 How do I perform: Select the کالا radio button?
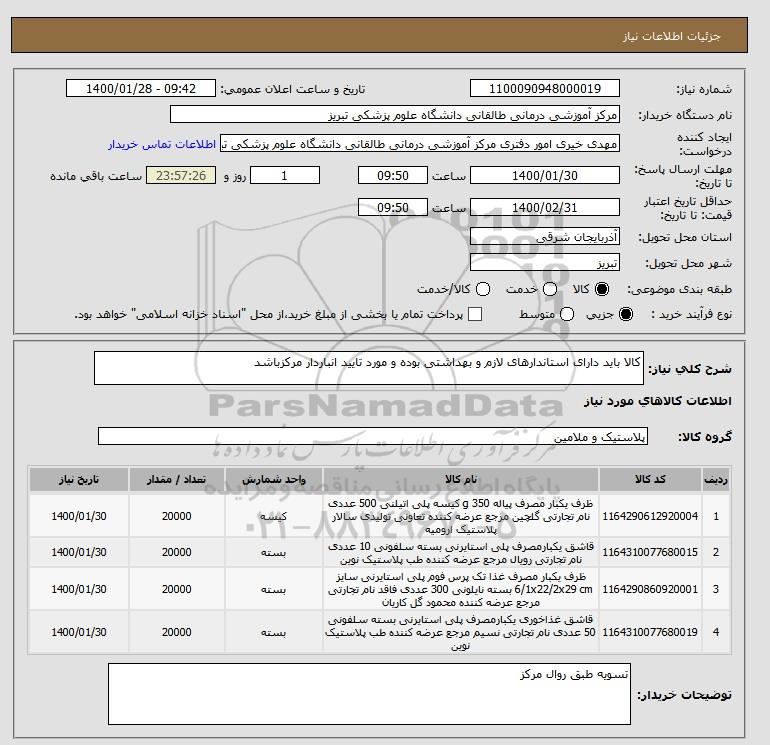click(x=602, y=289)
